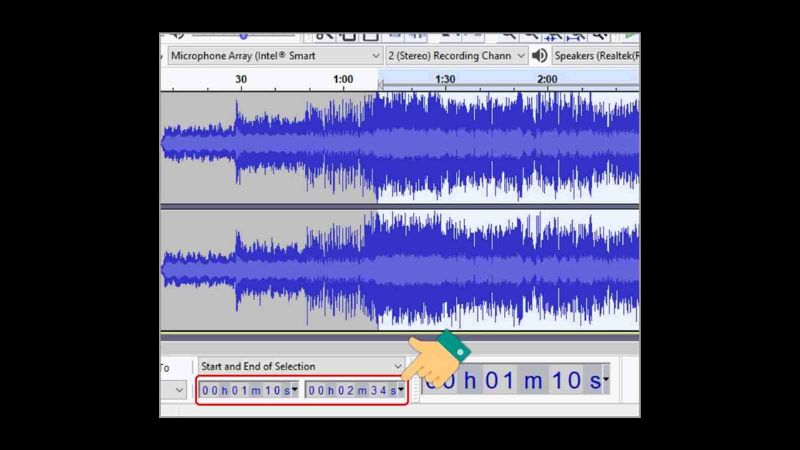Image resolution: width=800 pixels, height=450 pixels.
Task: Click the speaker playback device icon
Action: coord(539,56)
